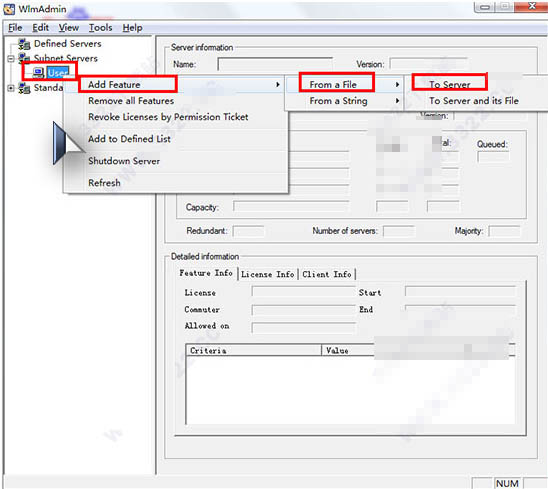Choose Revoke Licenses by Permission Ticket
548x489 pixels.
[x=168, y=117]
